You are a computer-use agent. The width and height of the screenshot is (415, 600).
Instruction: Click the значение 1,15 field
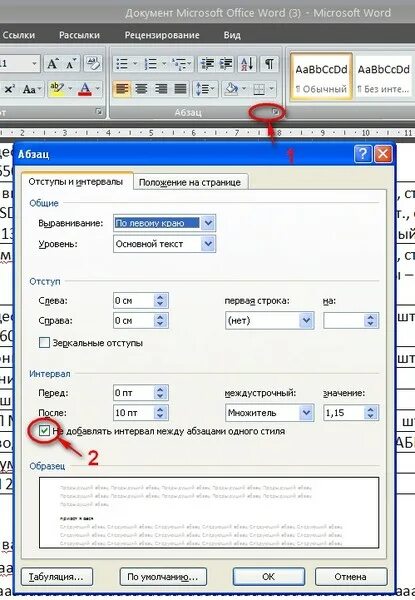pos(343,413)
